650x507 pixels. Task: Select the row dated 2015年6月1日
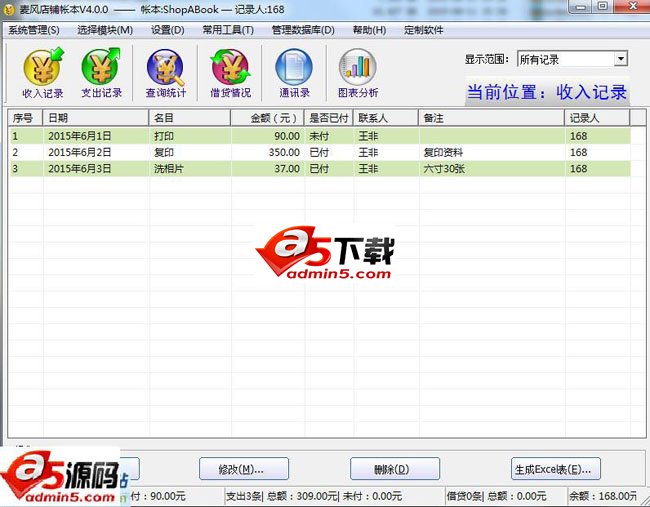tap(320, 136)
